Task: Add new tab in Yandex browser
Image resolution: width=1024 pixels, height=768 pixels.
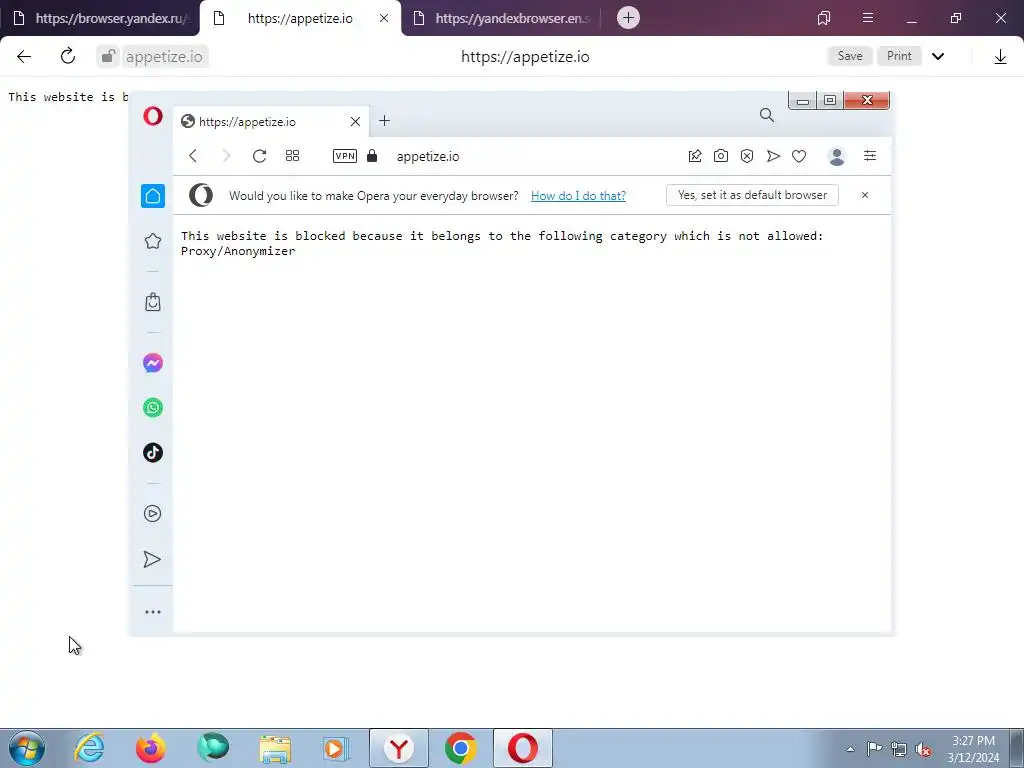Action: 628,18
